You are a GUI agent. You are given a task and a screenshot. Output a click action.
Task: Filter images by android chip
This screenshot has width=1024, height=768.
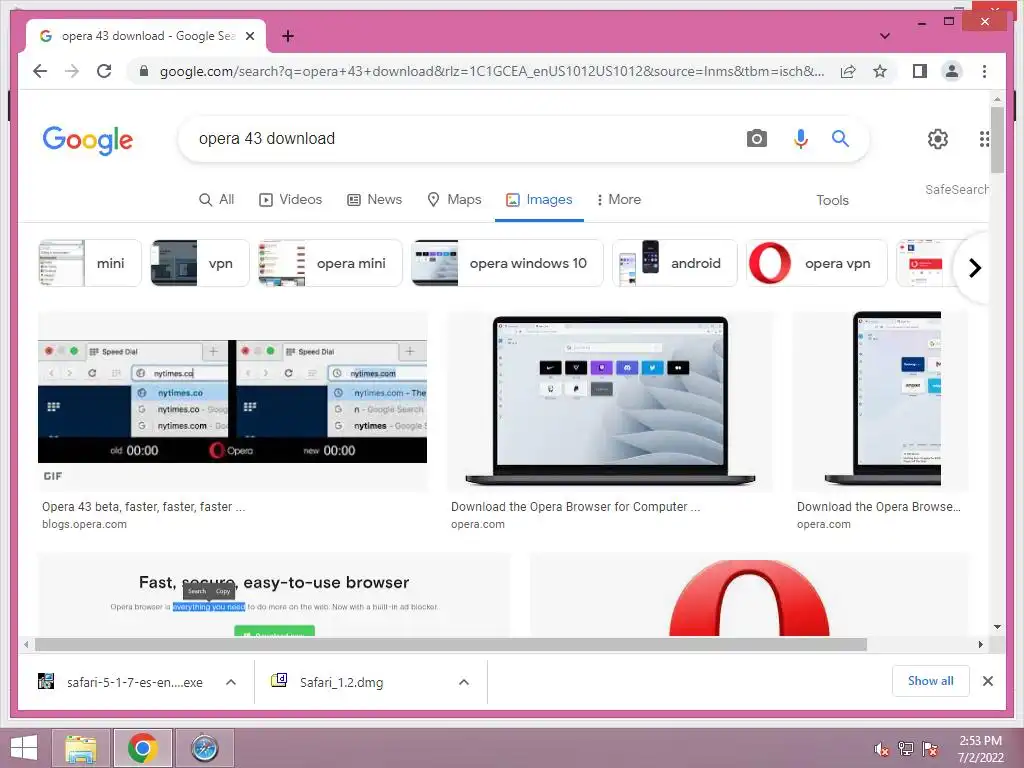pyautogui.click(x=675, y=263)
